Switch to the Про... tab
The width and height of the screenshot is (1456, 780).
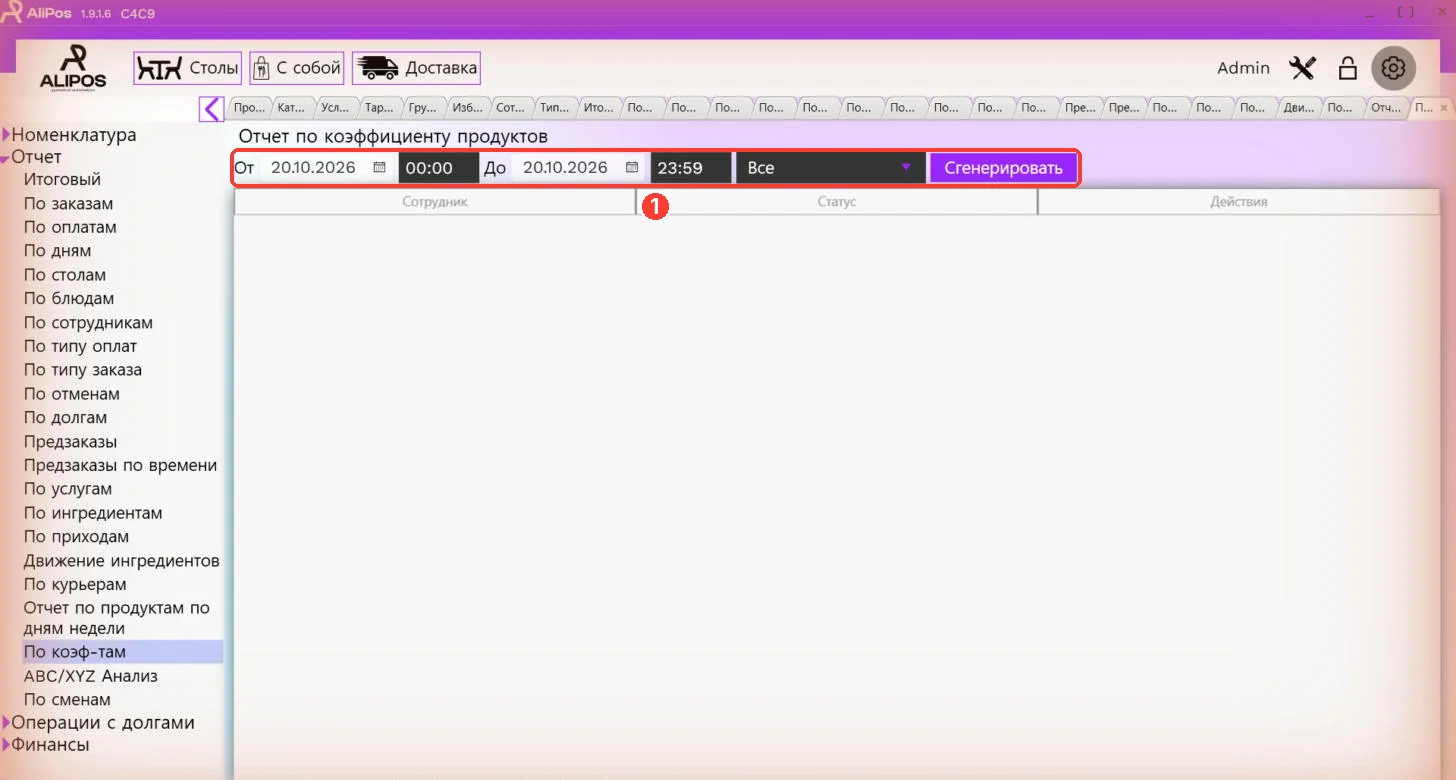(x=250, y=107)
